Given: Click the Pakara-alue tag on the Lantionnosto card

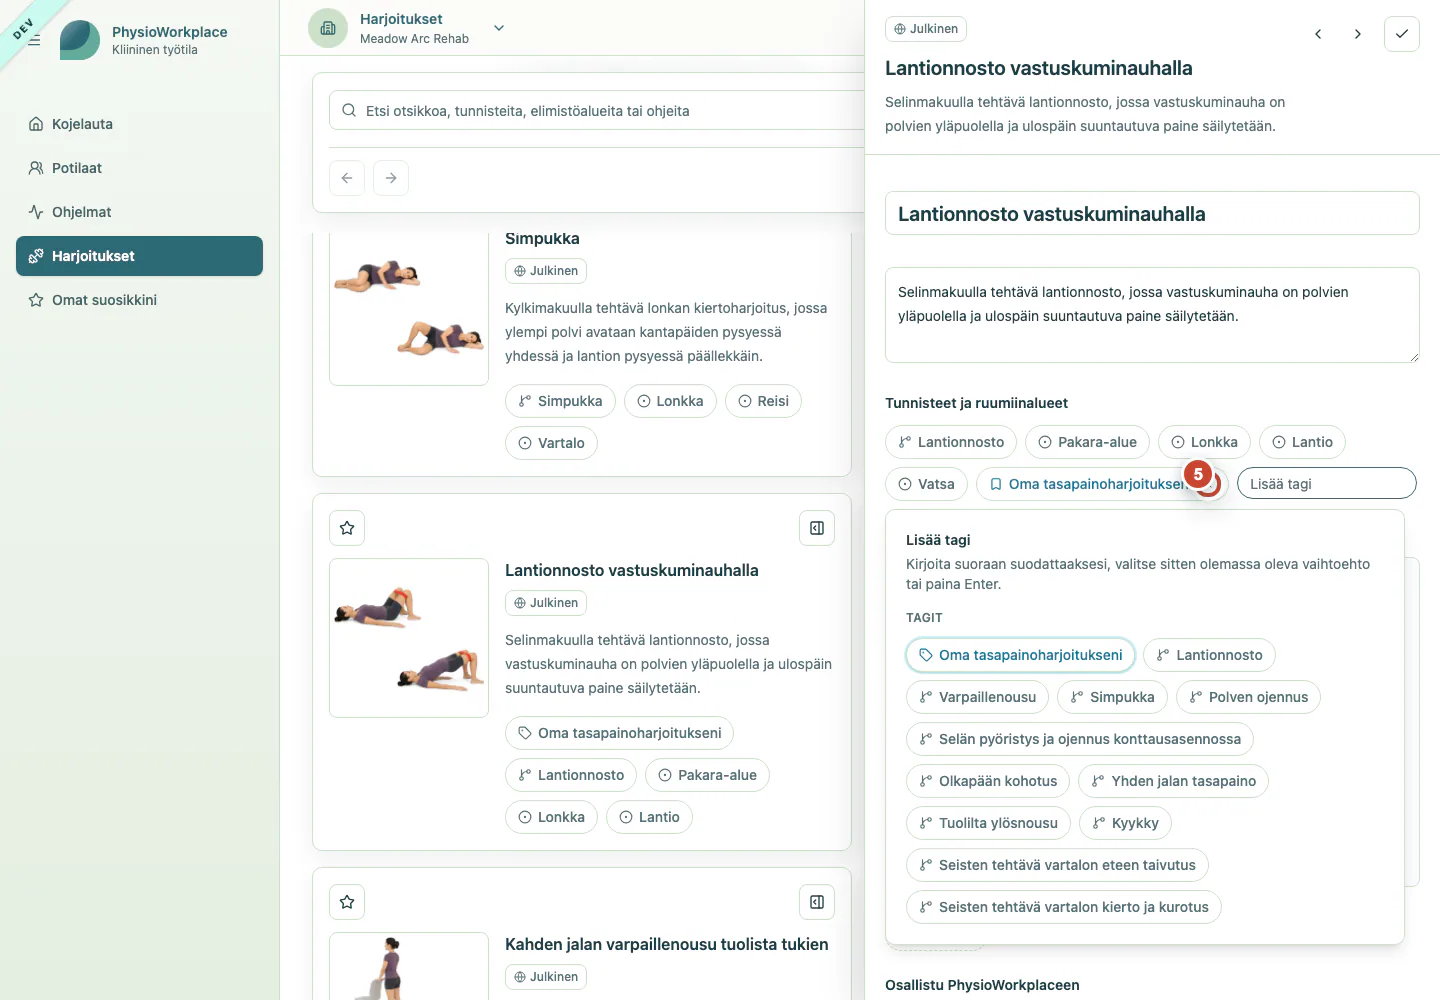Looking at the screenshot, I should pyautogui.click(x=707, y=775).
